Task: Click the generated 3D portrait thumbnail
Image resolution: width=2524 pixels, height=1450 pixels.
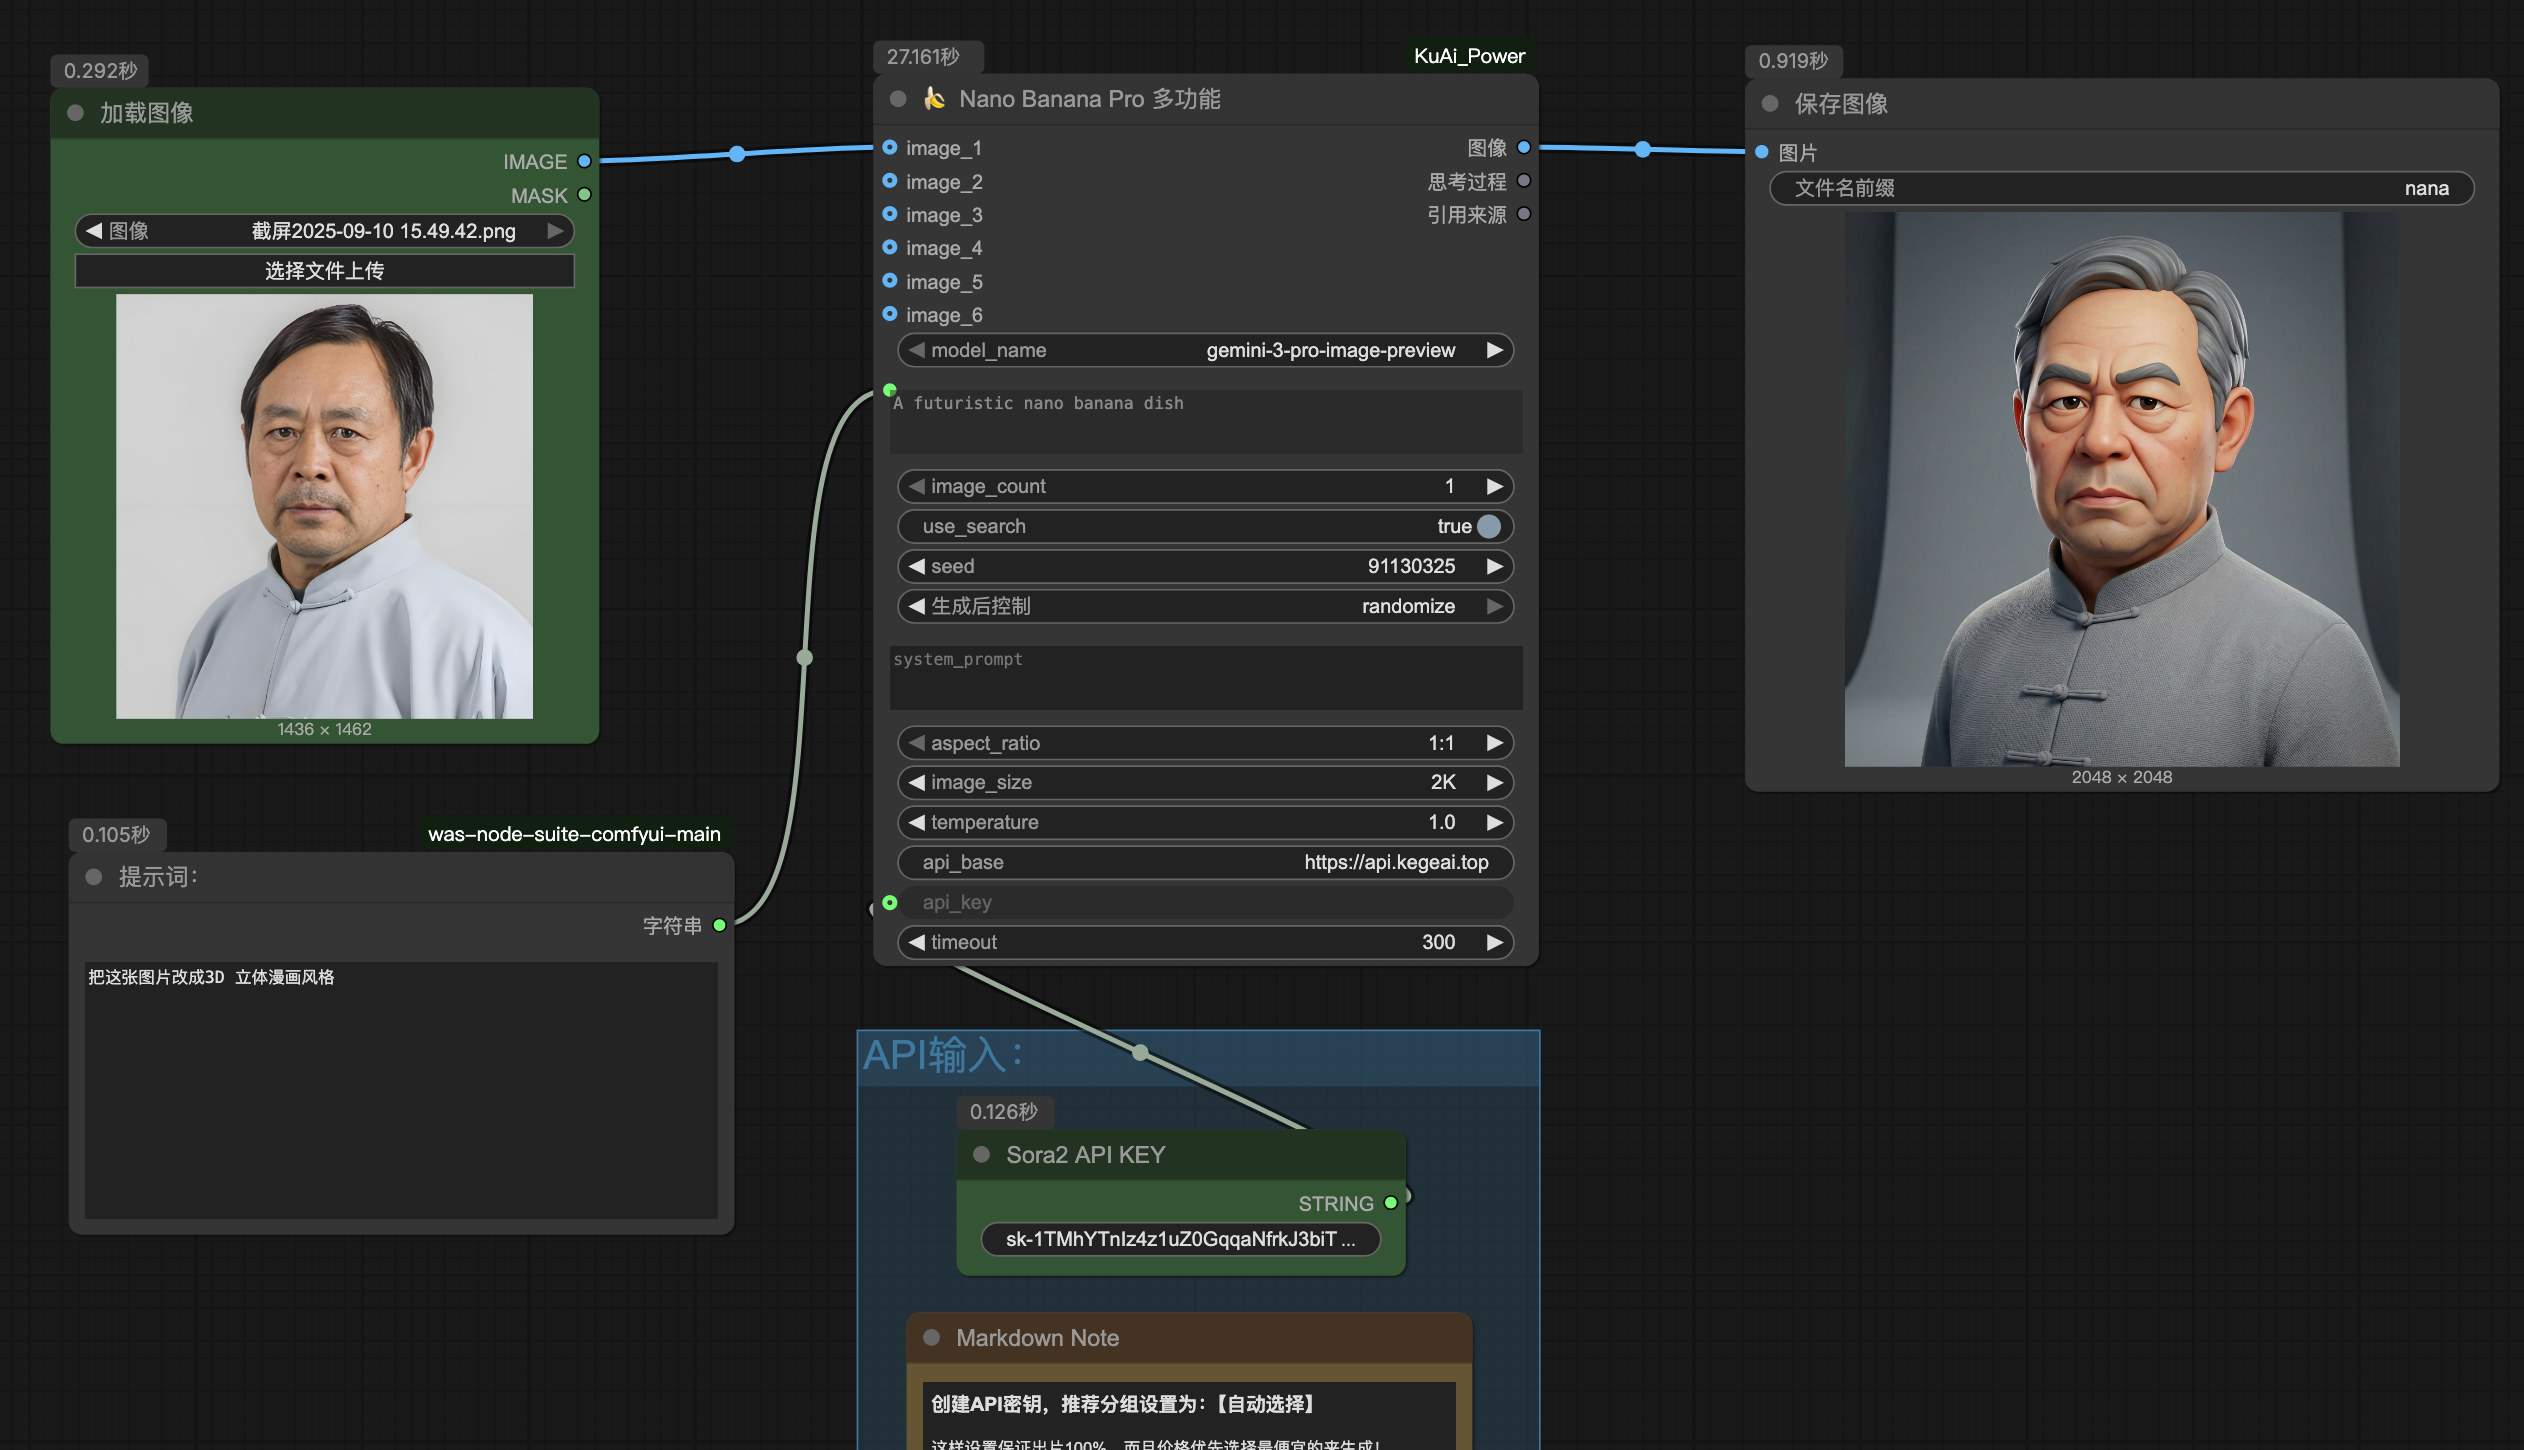Action: (2121, 489)
